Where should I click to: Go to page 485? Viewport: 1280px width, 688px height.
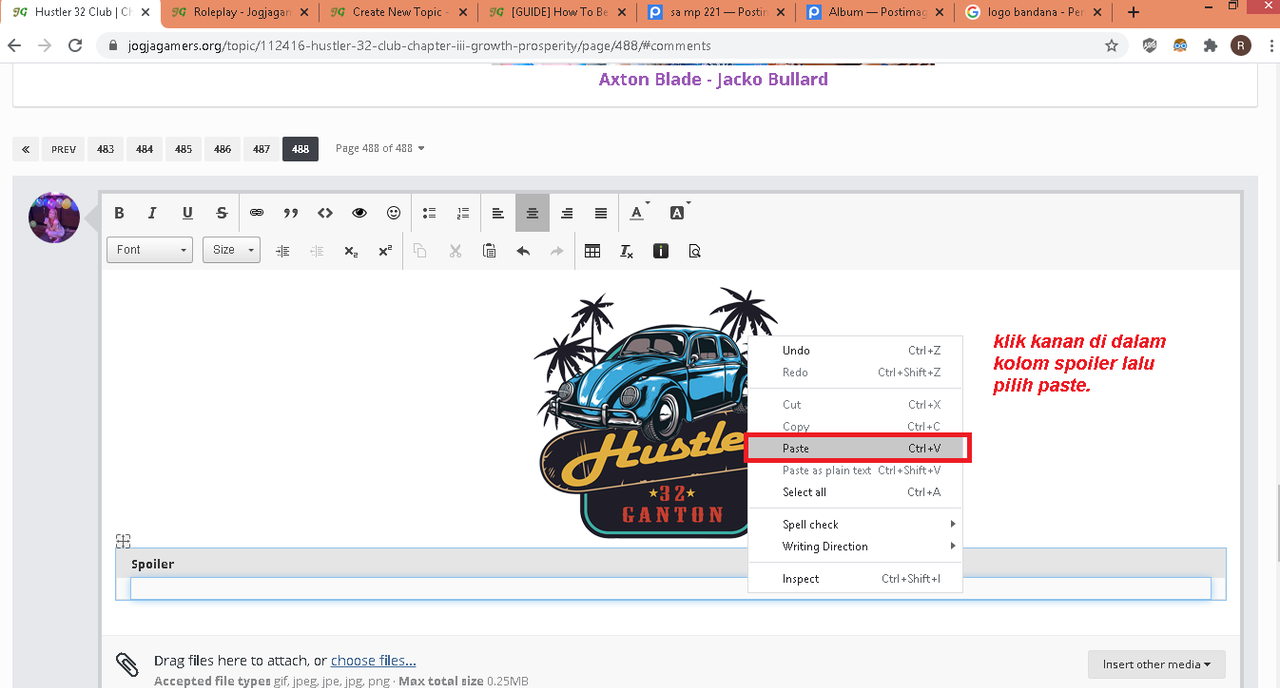(183, 149)
